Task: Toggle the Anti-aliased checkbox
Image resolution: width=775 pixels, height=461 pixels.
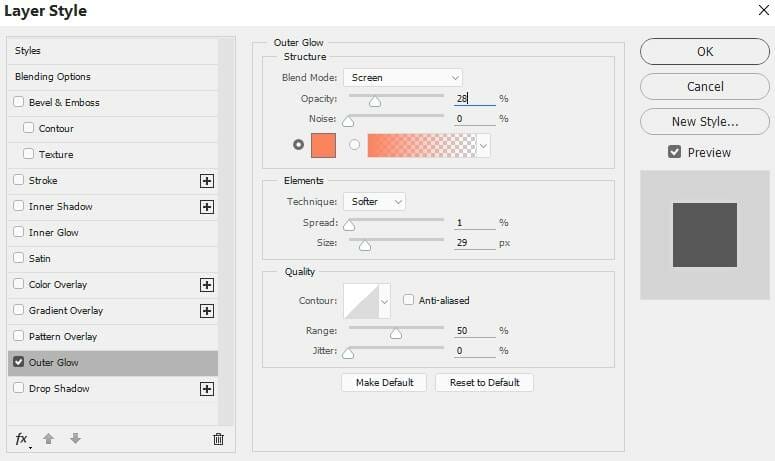Action: coord(408,299)
